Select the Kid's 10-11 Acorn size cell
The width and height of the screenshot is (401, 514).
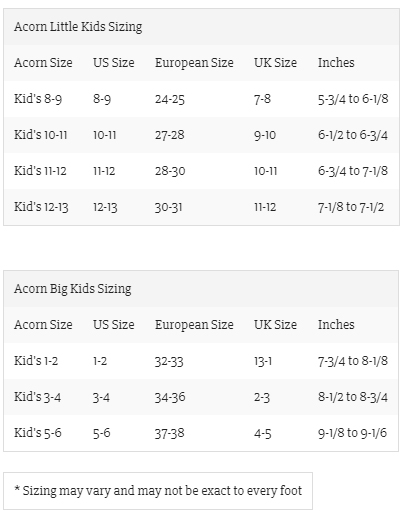pyautogui.click(x=41, y=135)
